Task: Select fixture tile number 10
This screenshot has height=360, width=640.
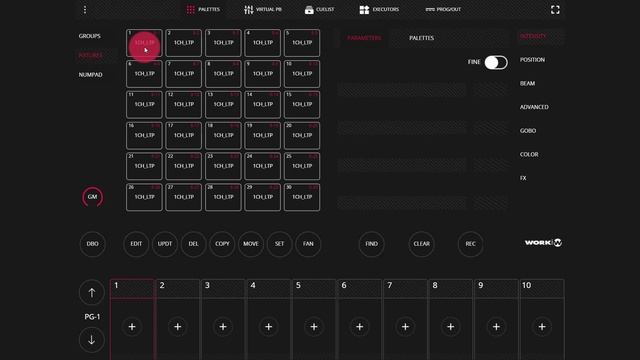Action: [302, 74]
